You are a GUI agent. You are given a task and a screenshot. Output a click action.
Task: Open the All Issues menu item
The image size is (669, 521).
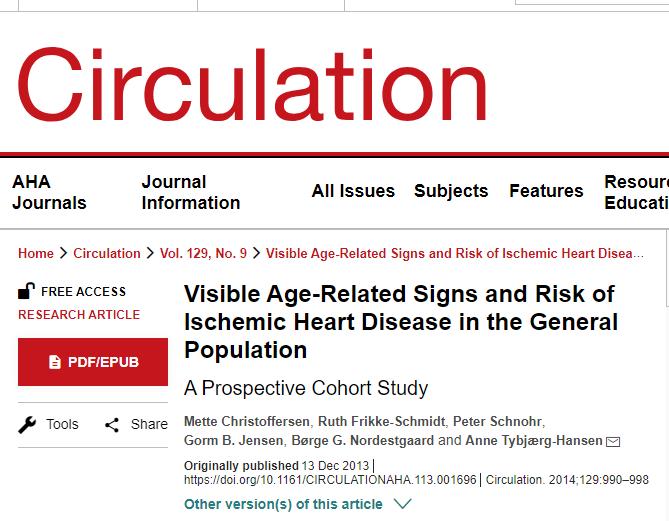[x=353, y=191]
